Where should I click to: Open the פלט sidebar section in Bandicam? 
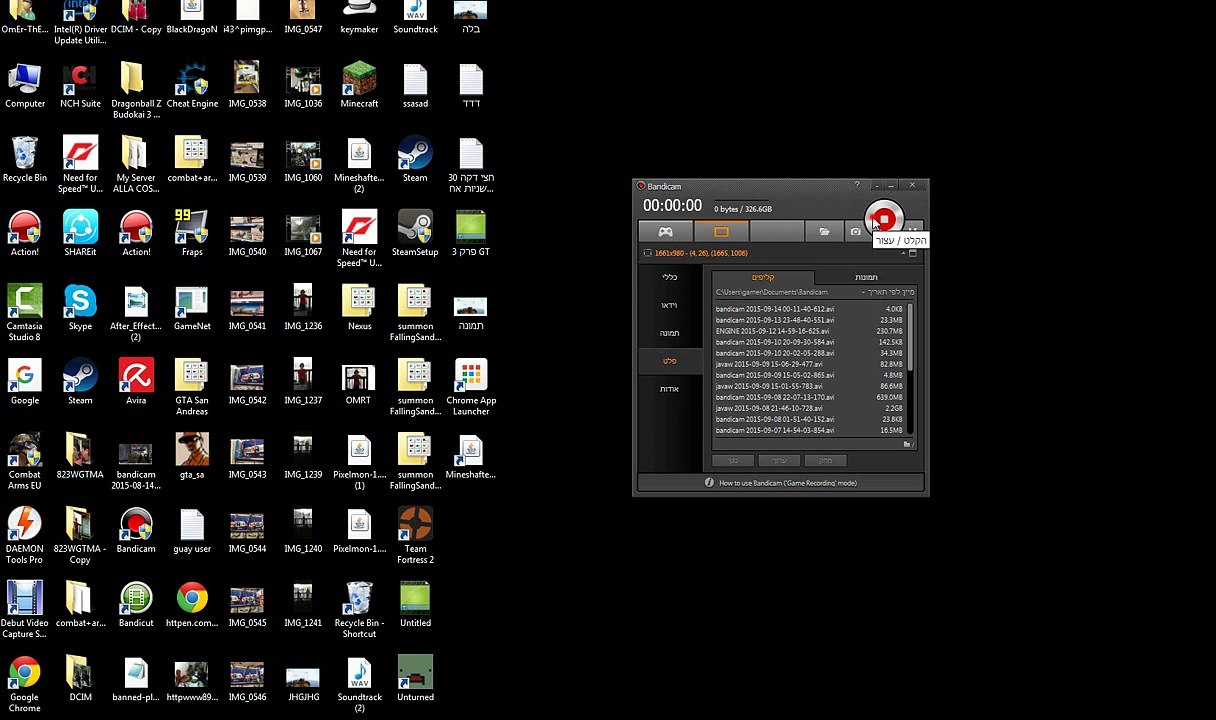coord(669,361)
